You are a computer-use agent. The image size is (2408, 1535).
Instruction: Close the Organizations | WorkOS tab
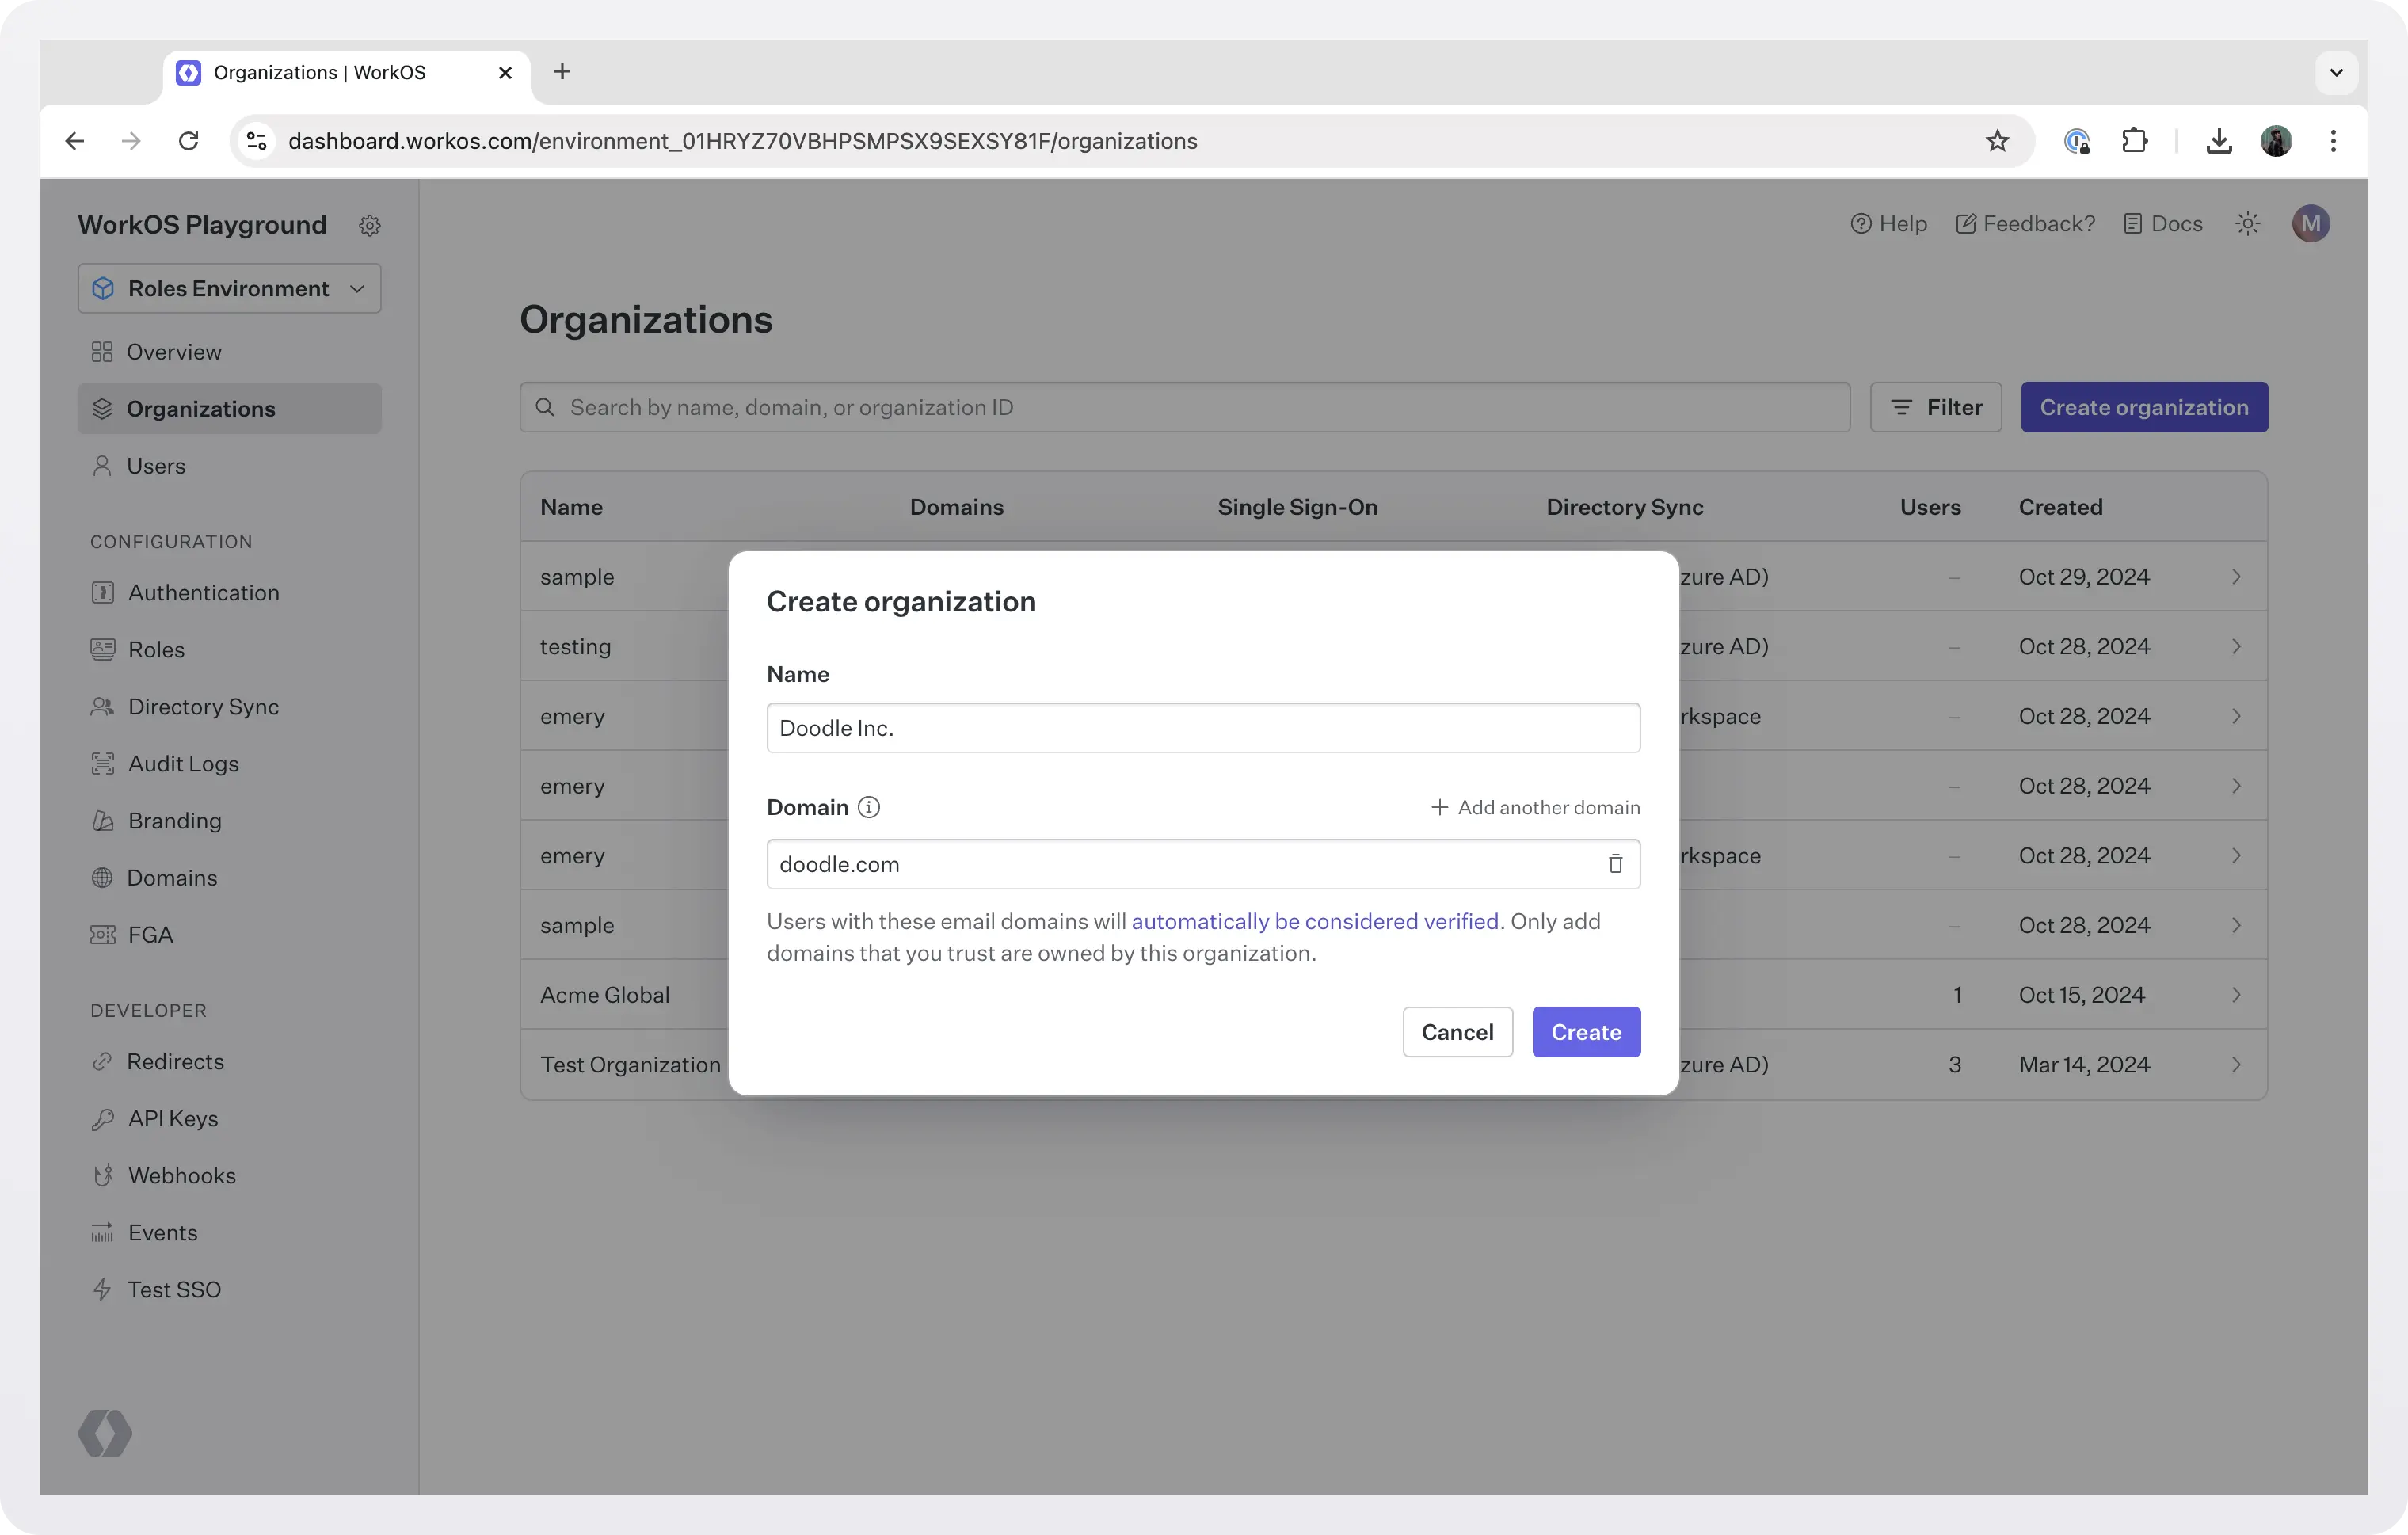(505, 73)
